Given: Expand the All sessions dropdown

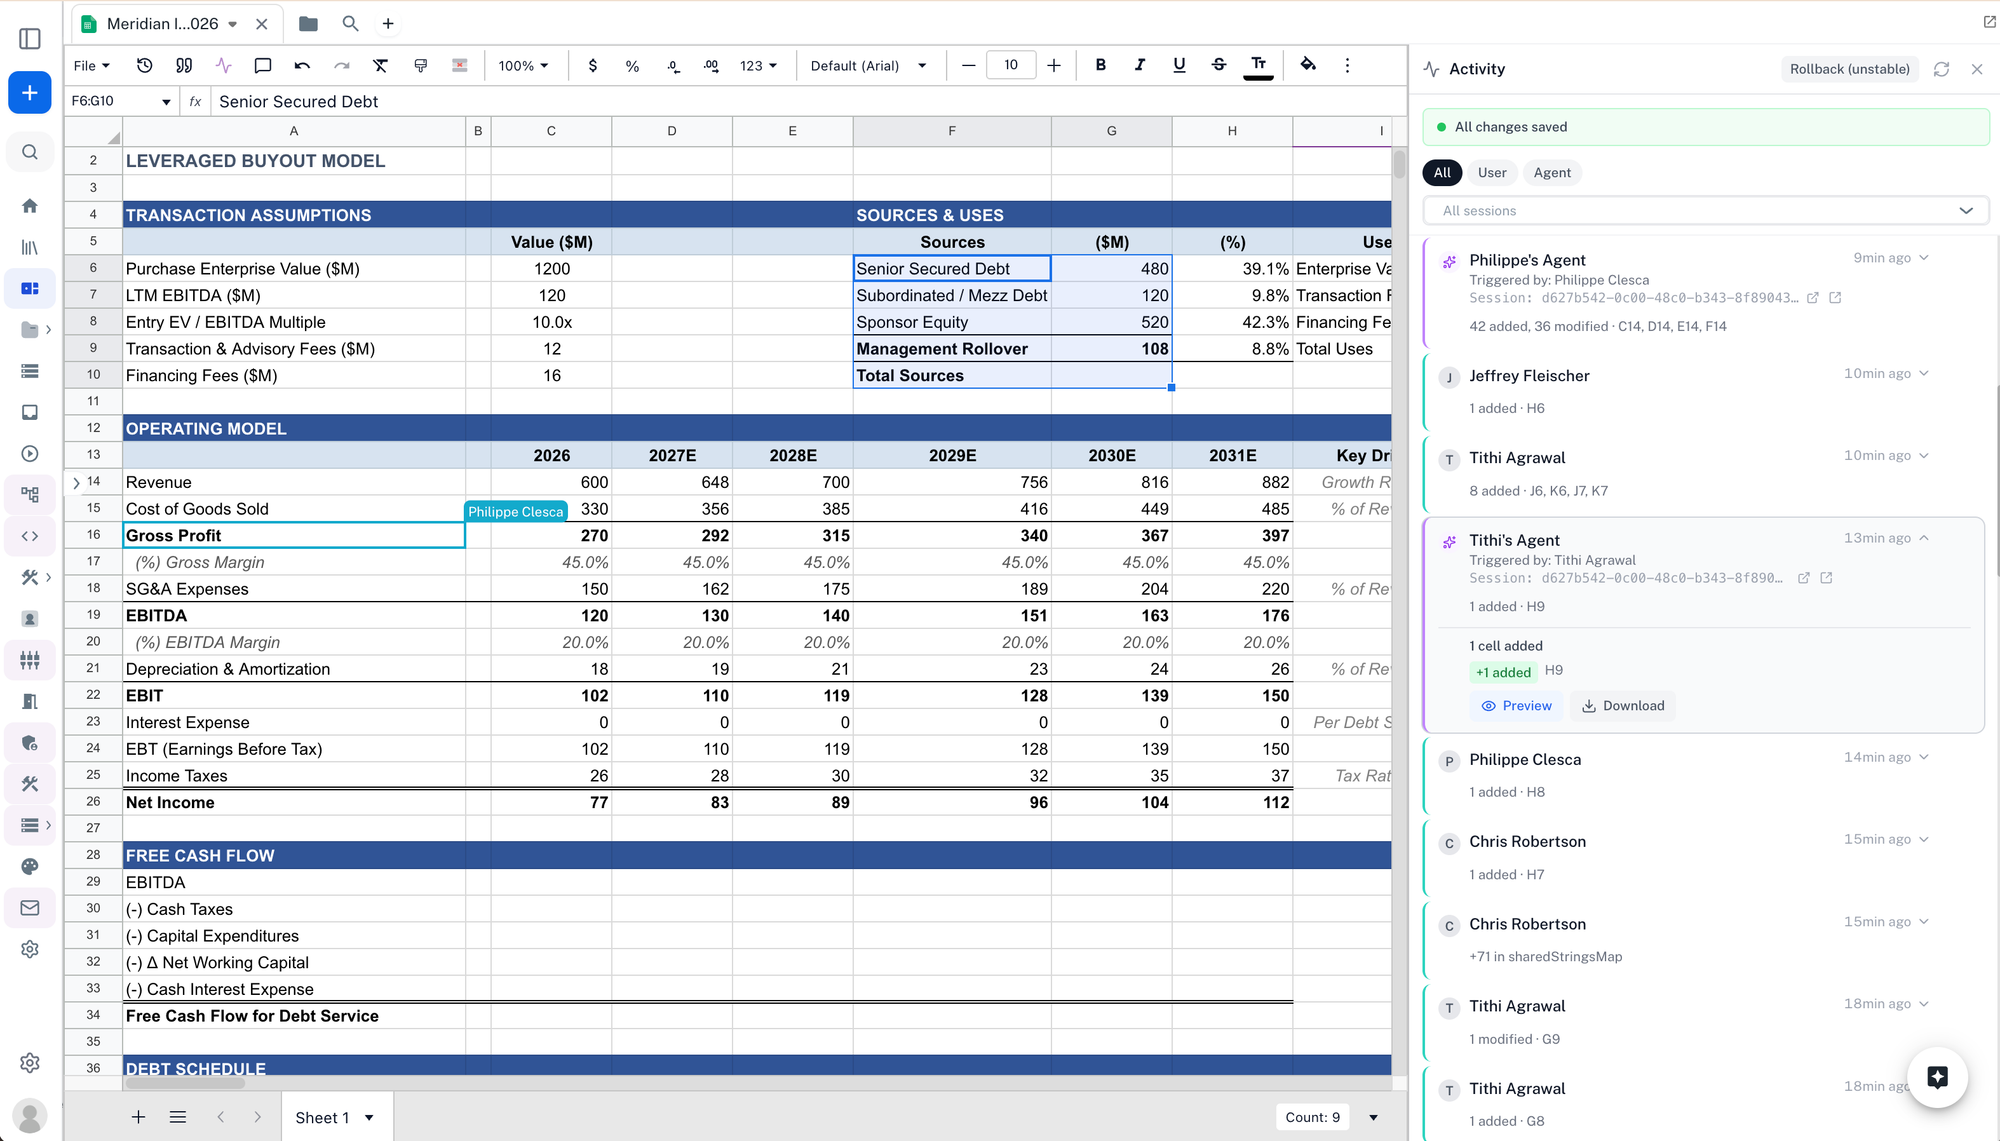Looking at the screenshot, I should click(1705, 210).
